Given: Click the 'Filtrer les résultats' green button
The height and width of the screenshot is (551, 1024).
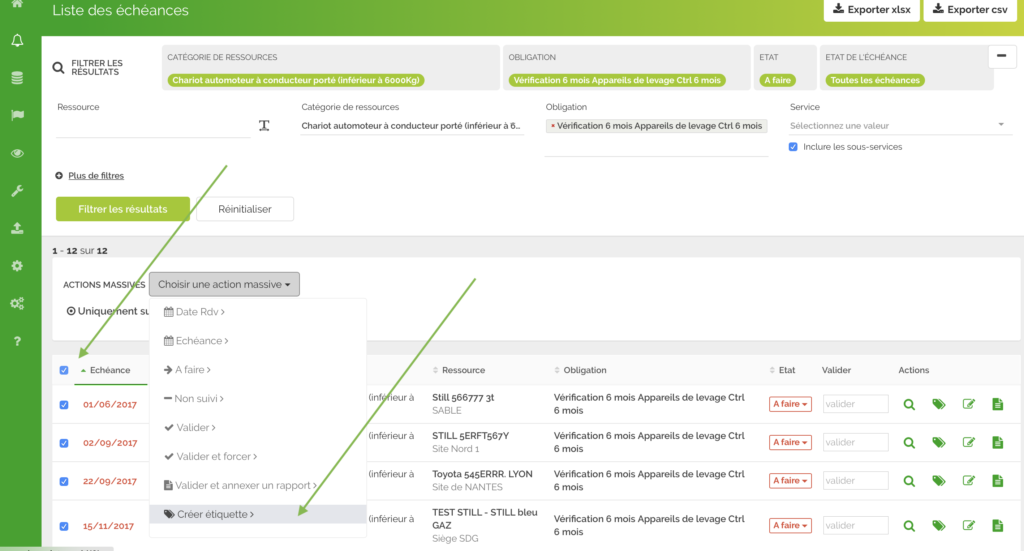Looking at the screenshot, I should pos(122,209).
